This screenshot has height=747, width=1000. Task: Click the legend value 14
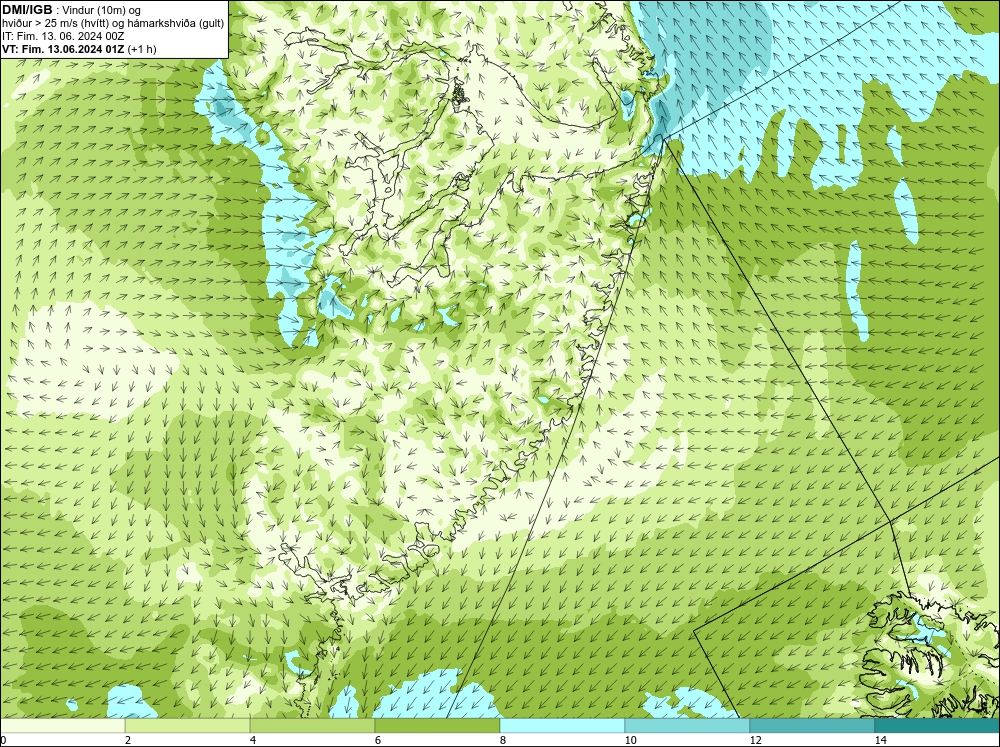coord(881,740)
